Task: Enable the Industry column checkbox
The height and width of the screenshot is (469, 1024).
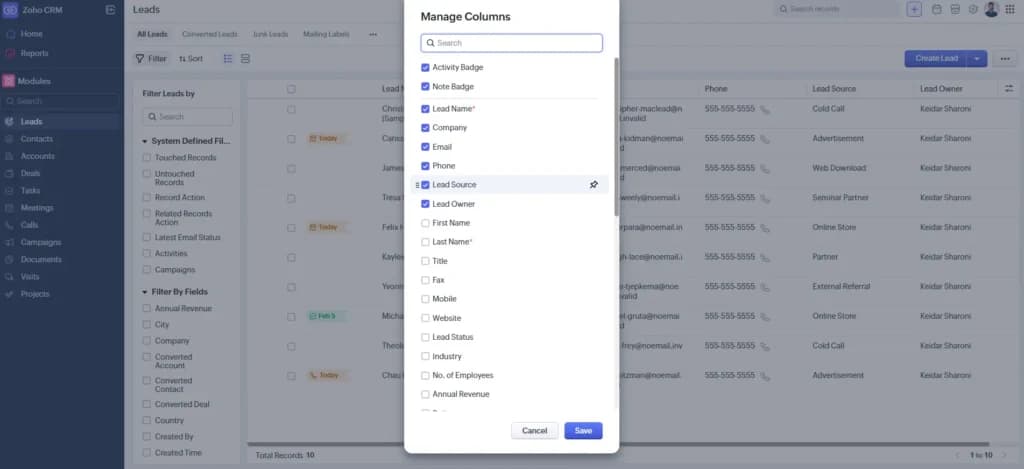Action: 425,357
